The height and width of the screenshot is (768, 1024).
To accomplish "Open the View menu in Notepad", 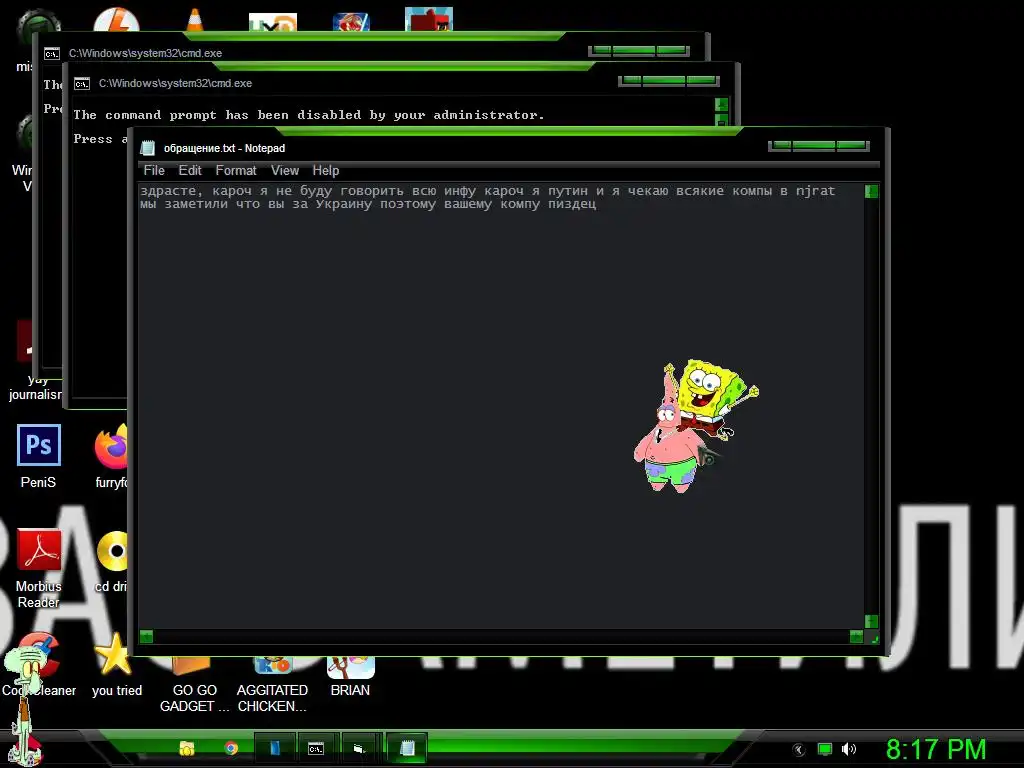I will [285, 170].
